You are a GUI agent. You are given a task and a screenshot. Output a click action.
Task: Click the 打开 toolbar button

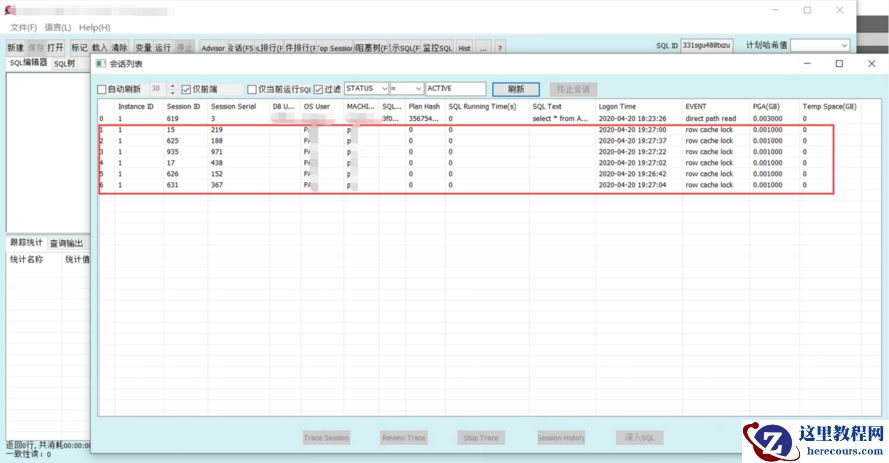pos(55,48)
